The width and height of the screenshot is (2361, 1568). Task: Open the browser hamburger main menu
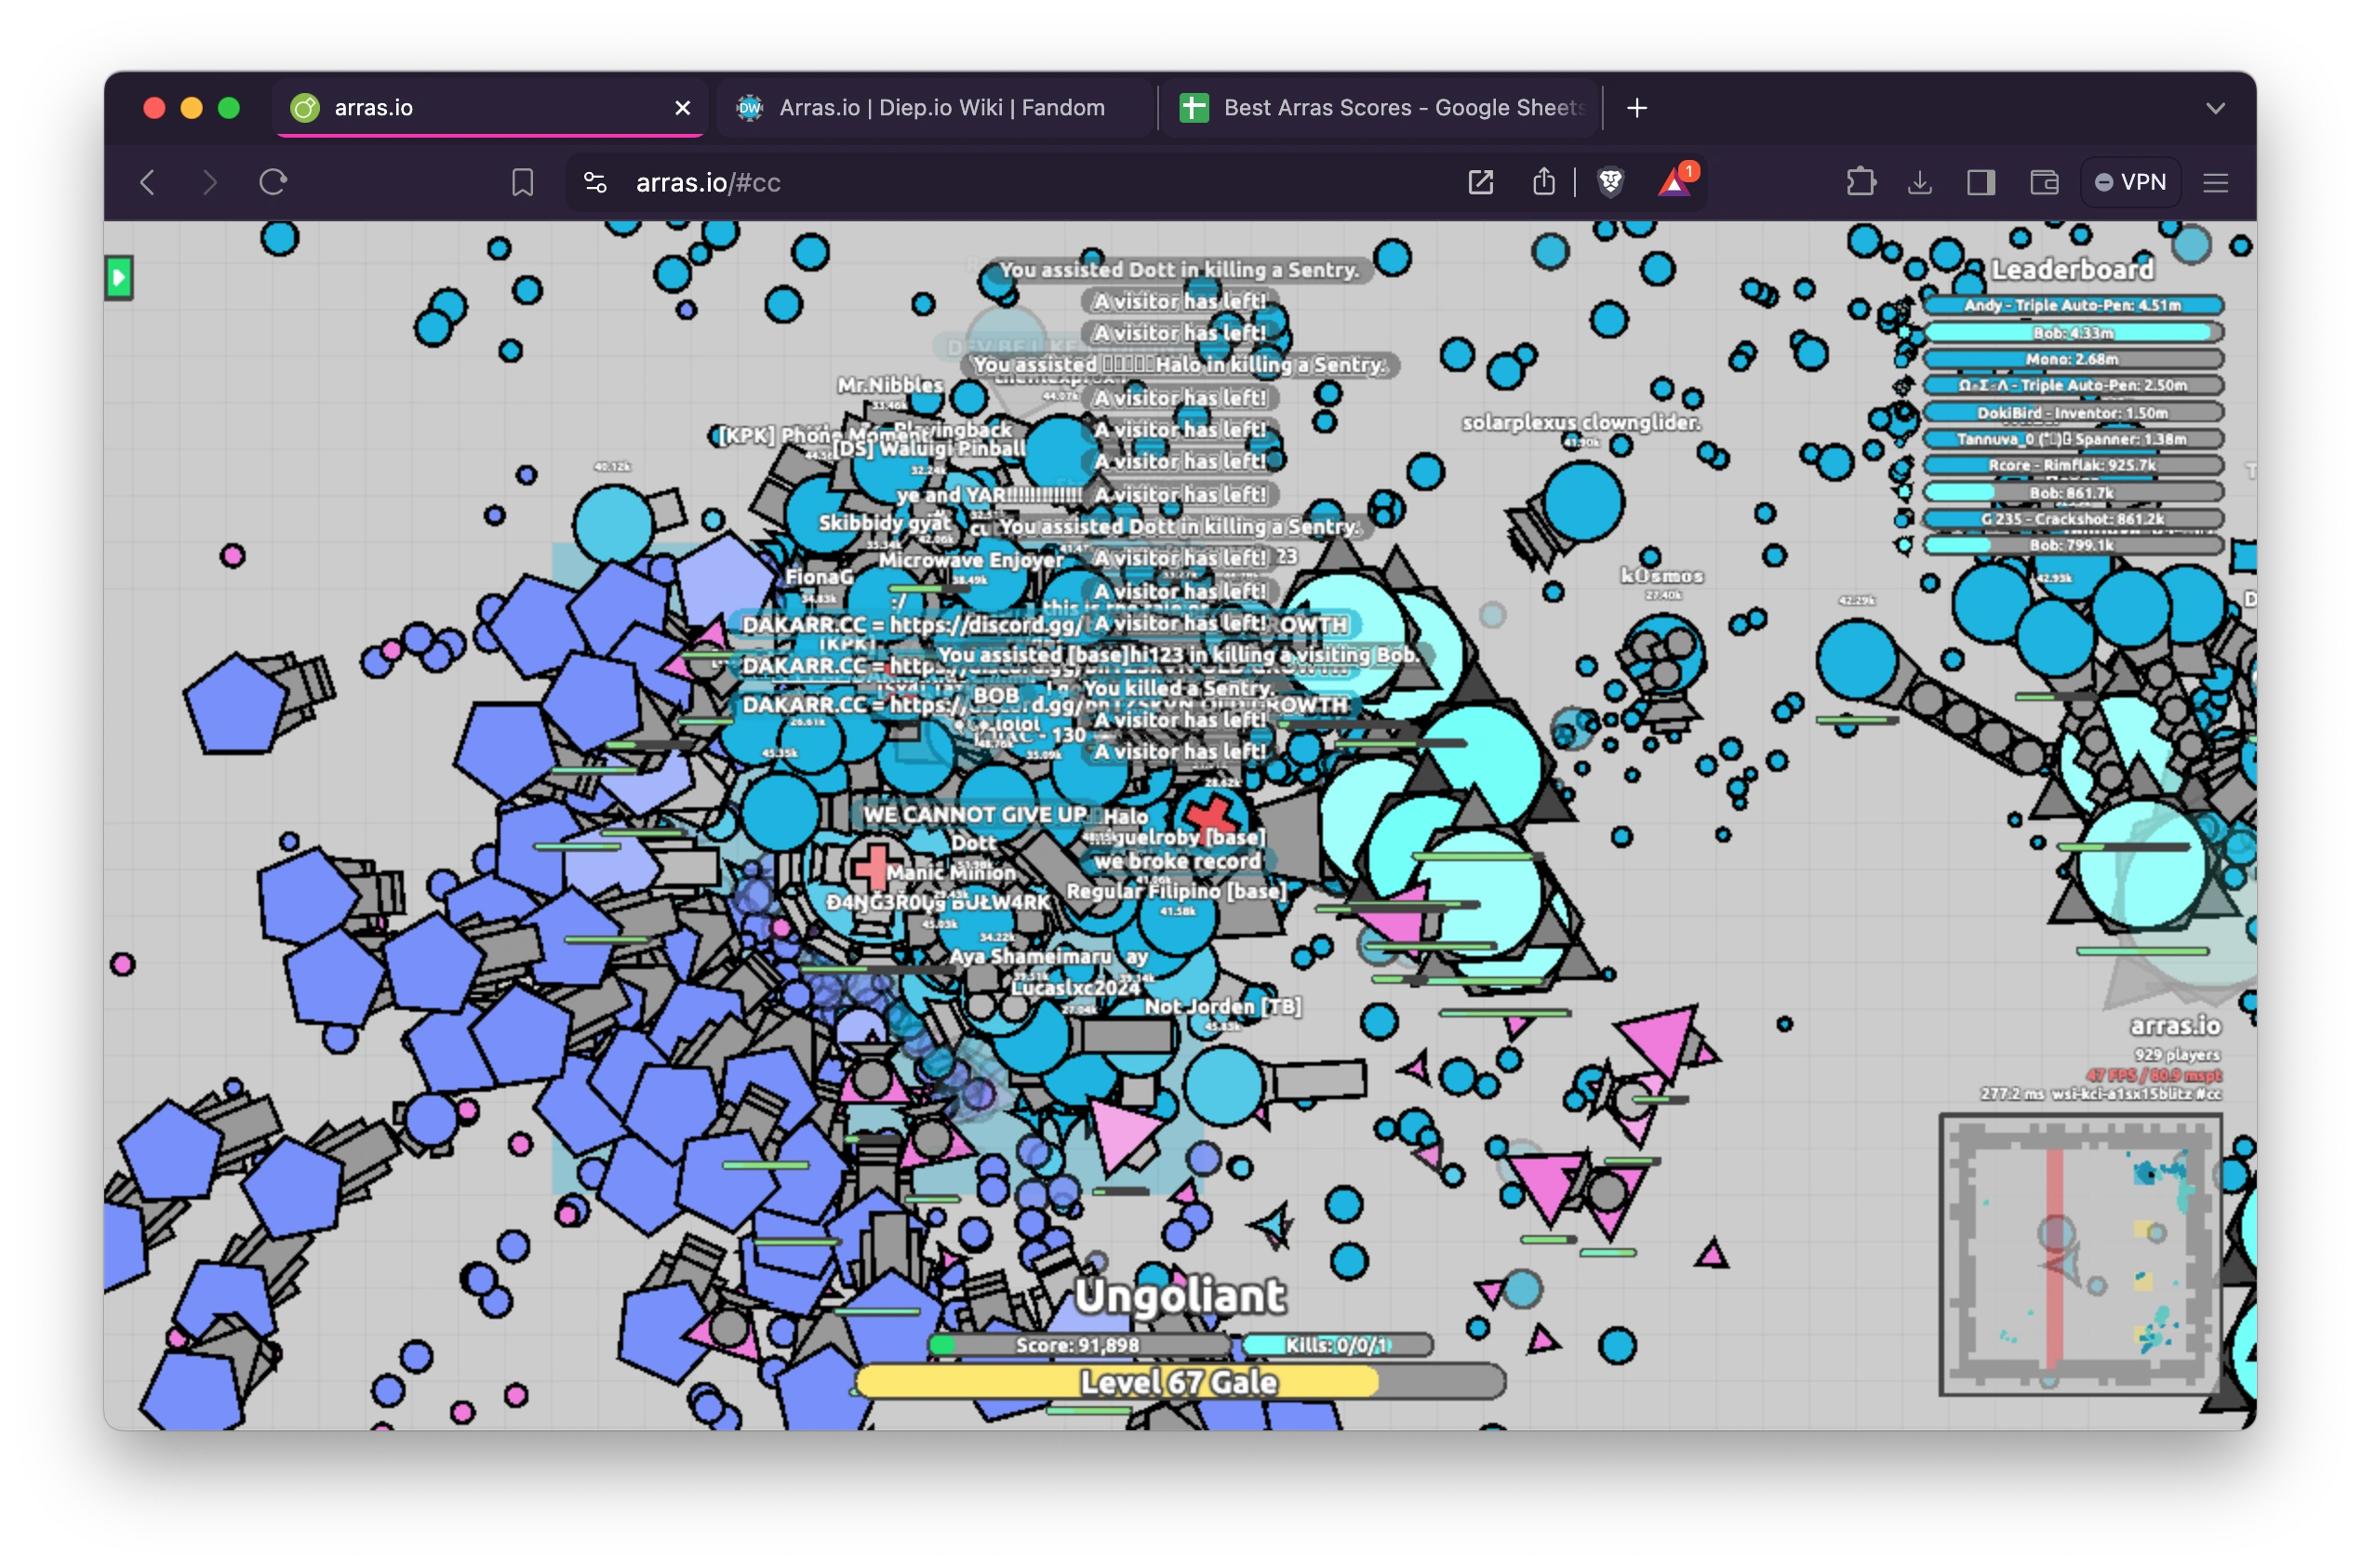point(2215,182)
